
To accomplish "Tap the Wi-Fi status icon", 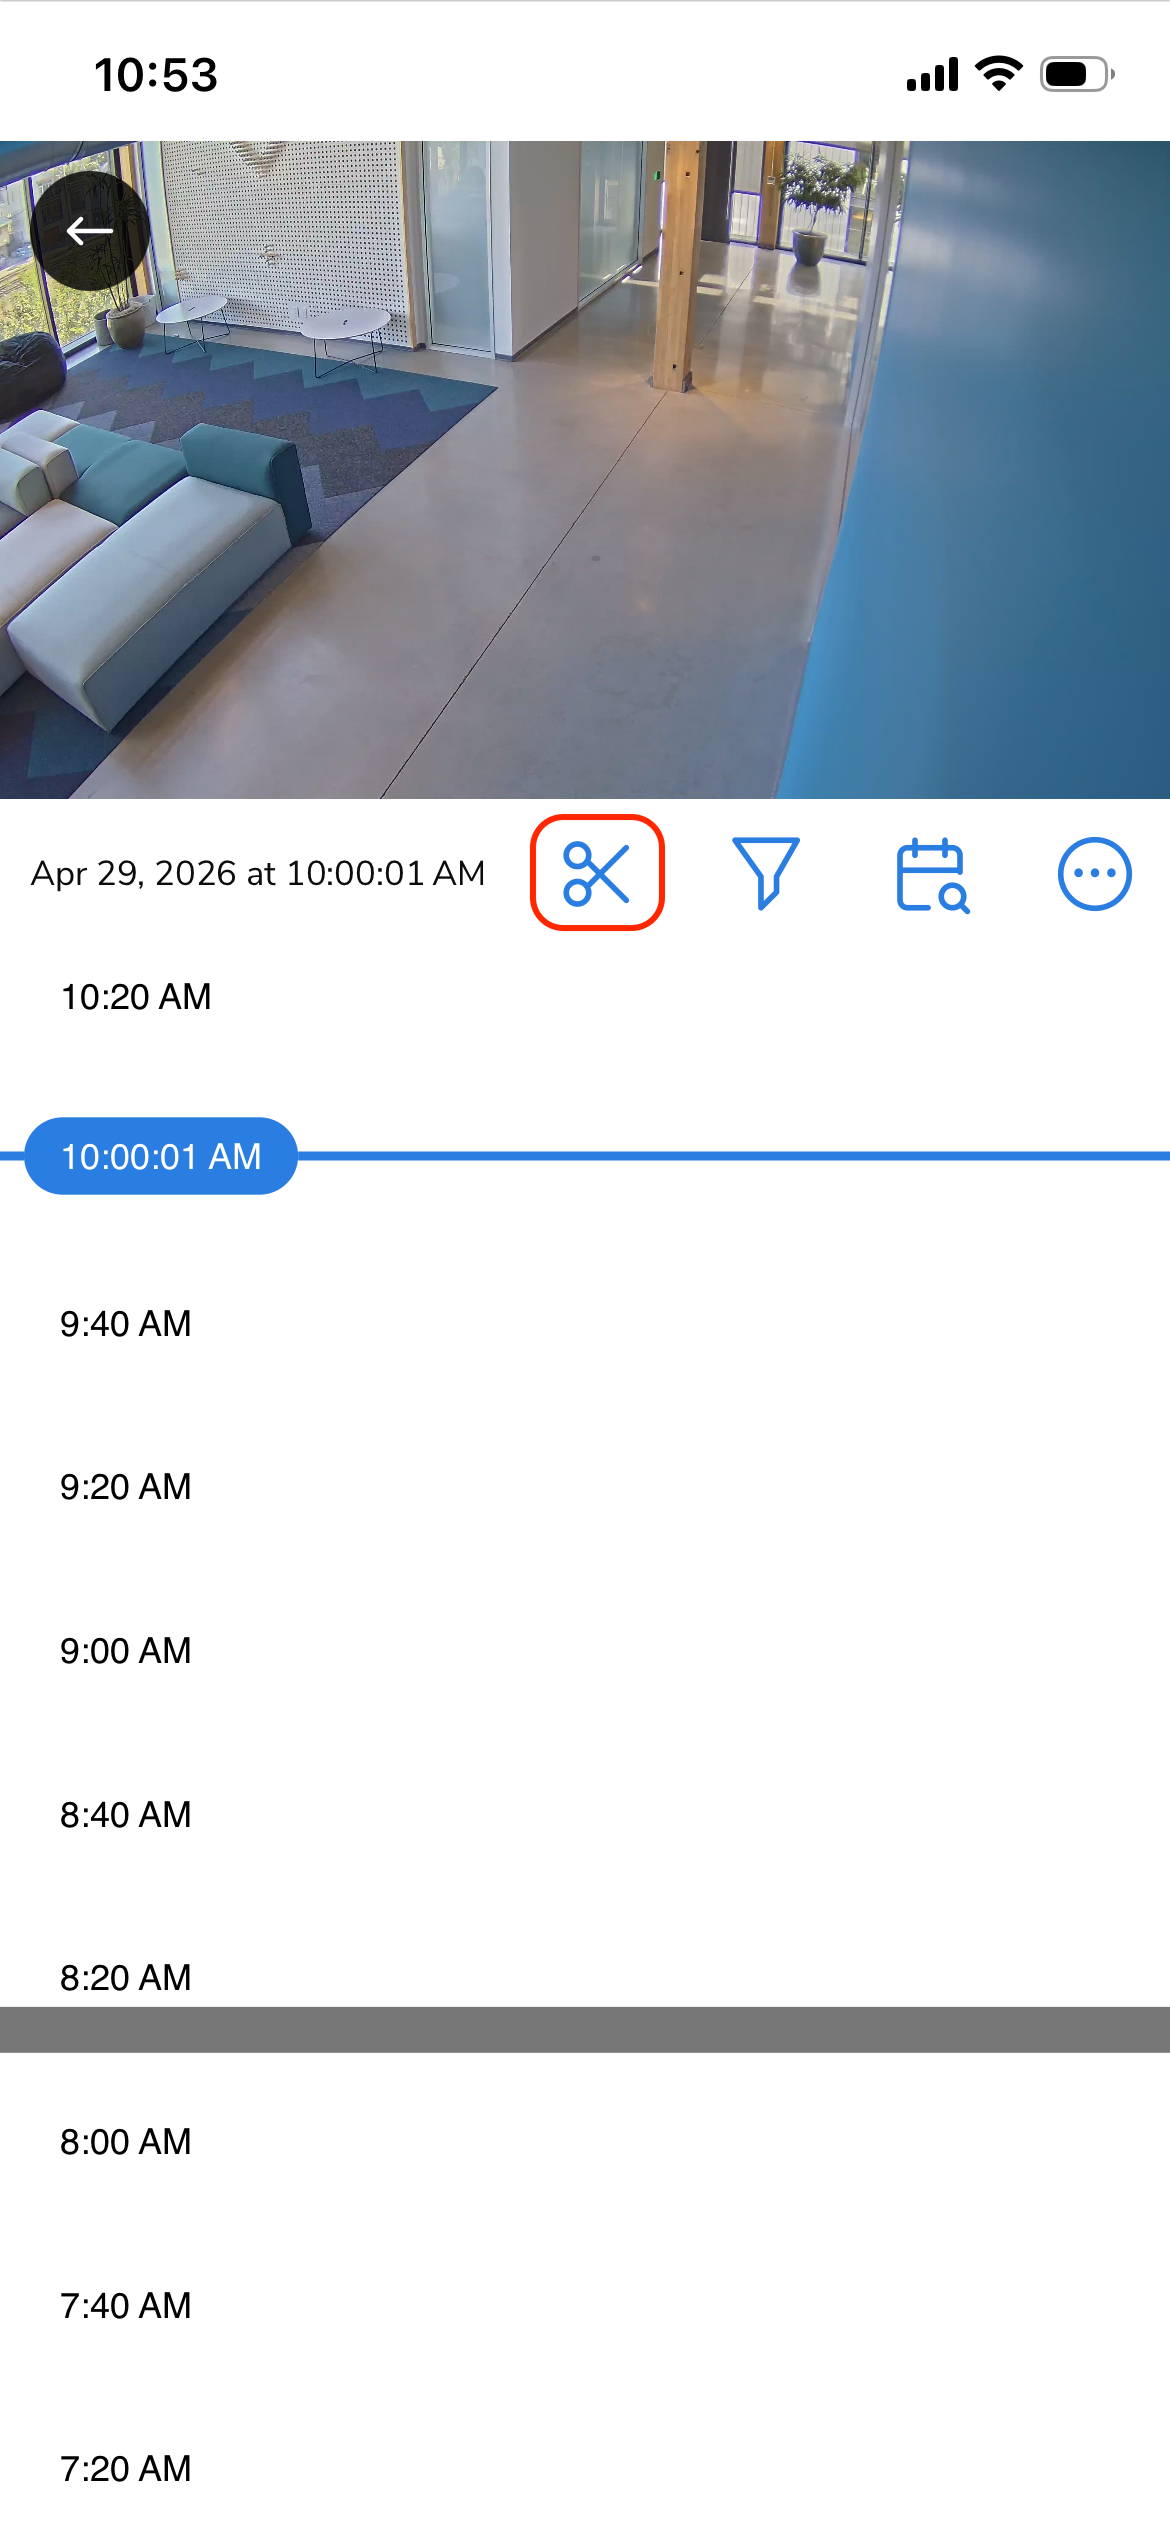I will (998, 74).
